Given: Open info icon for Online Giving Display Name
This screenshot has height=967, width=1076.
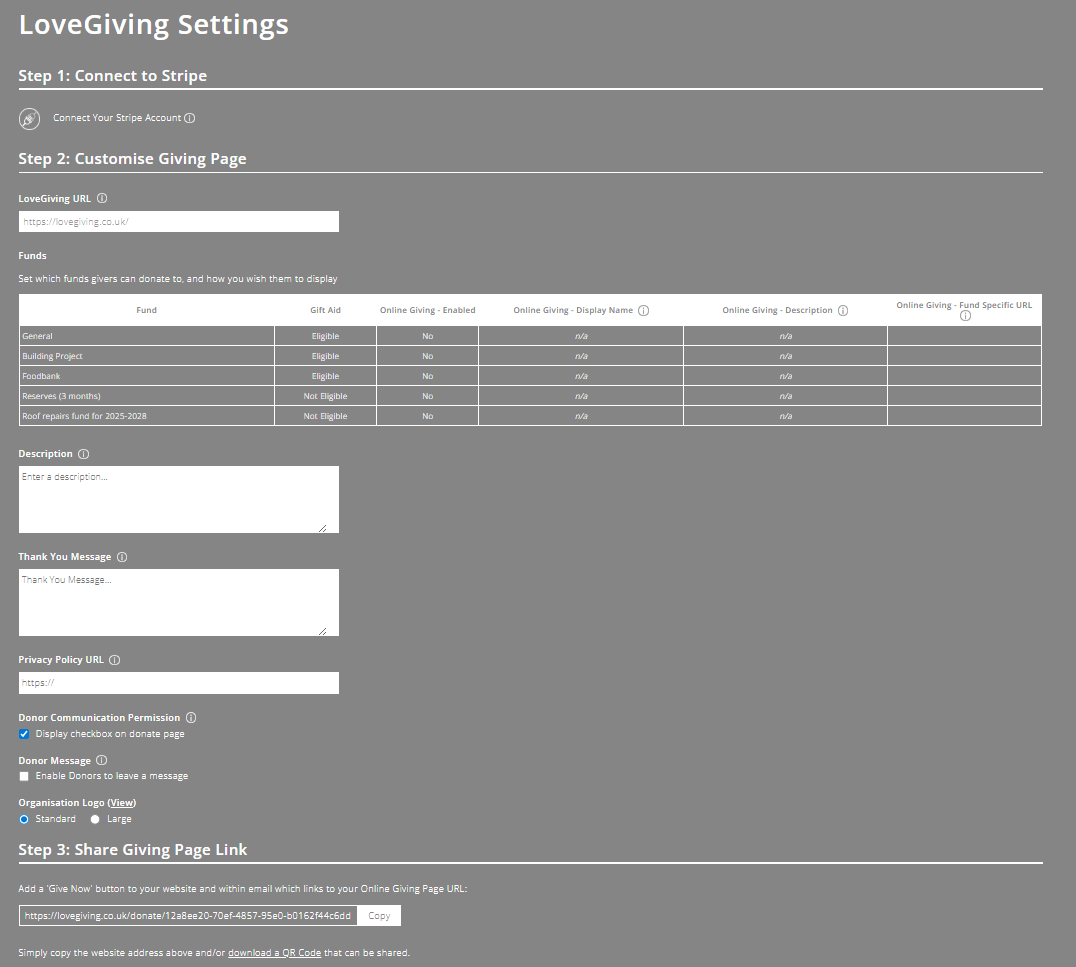Looking at the screenshot, I should pyautogui.click(x=644, y=310).
